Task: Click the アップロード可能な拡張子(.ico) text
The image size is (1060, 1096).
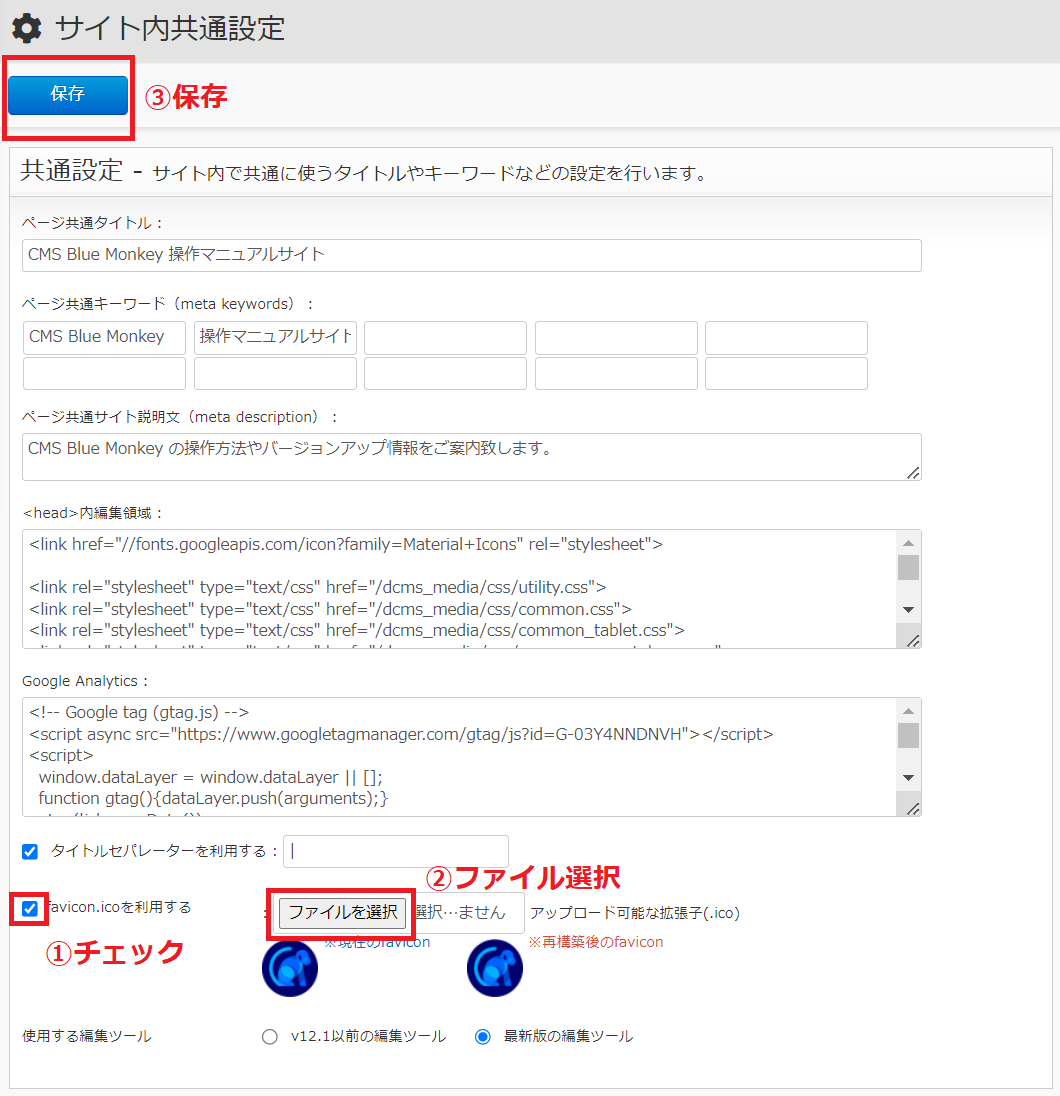Action: (635, 913)
